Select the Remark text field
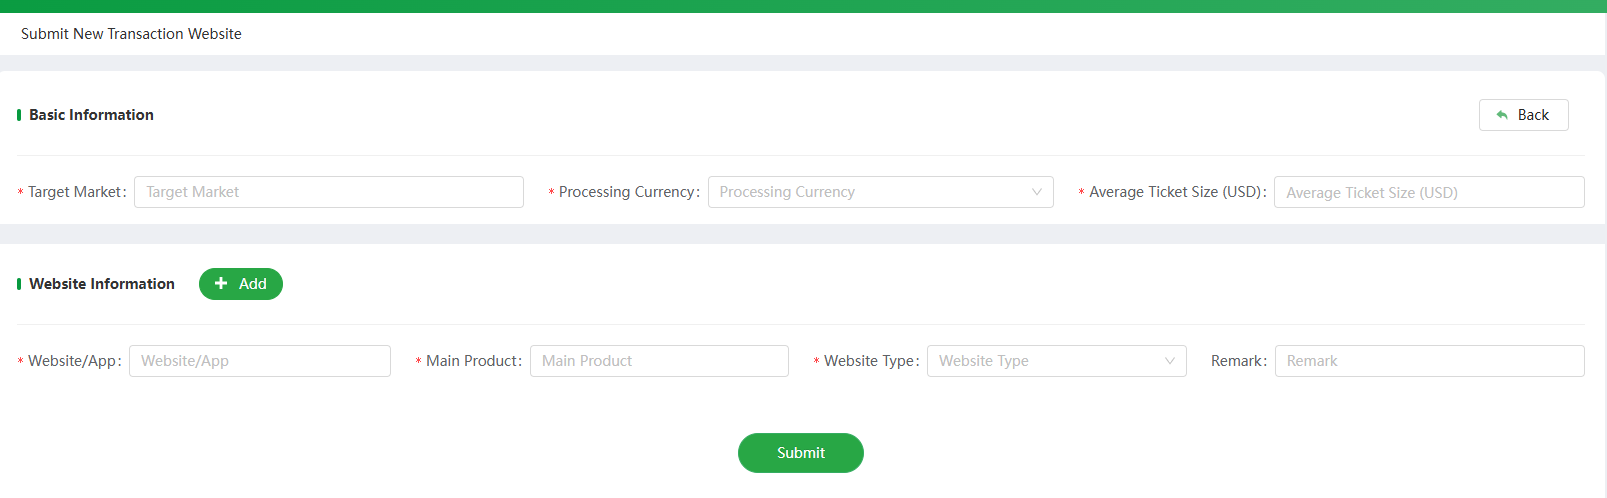 (1430, 361)
